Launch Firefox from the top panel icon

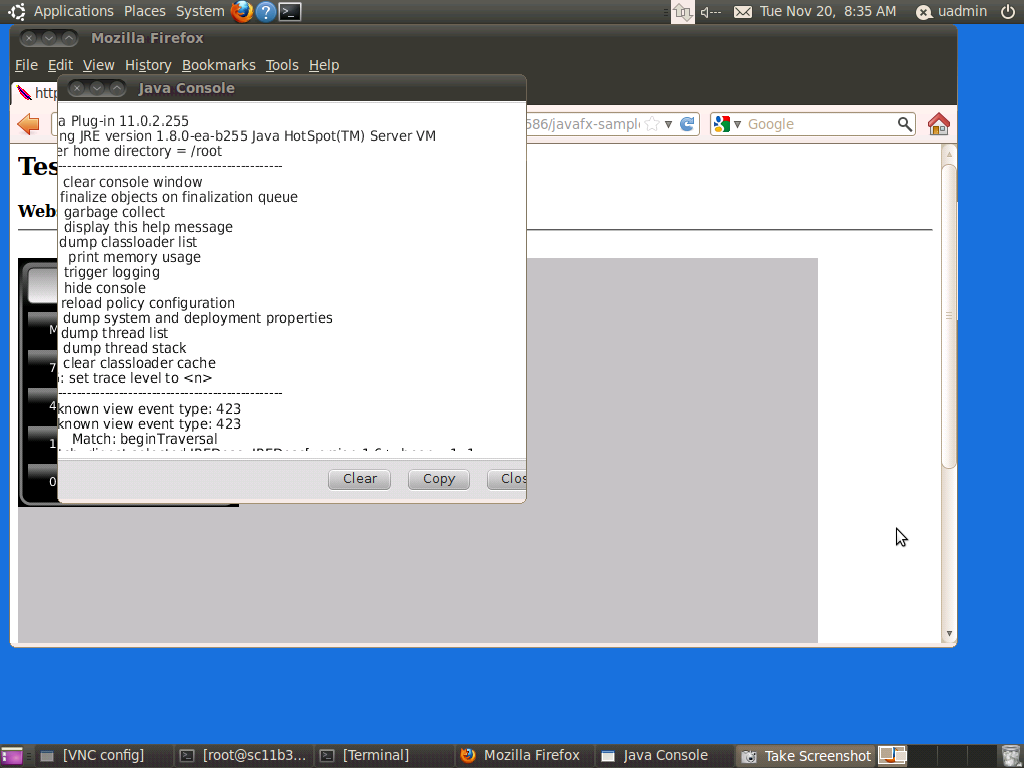[242, 11]
